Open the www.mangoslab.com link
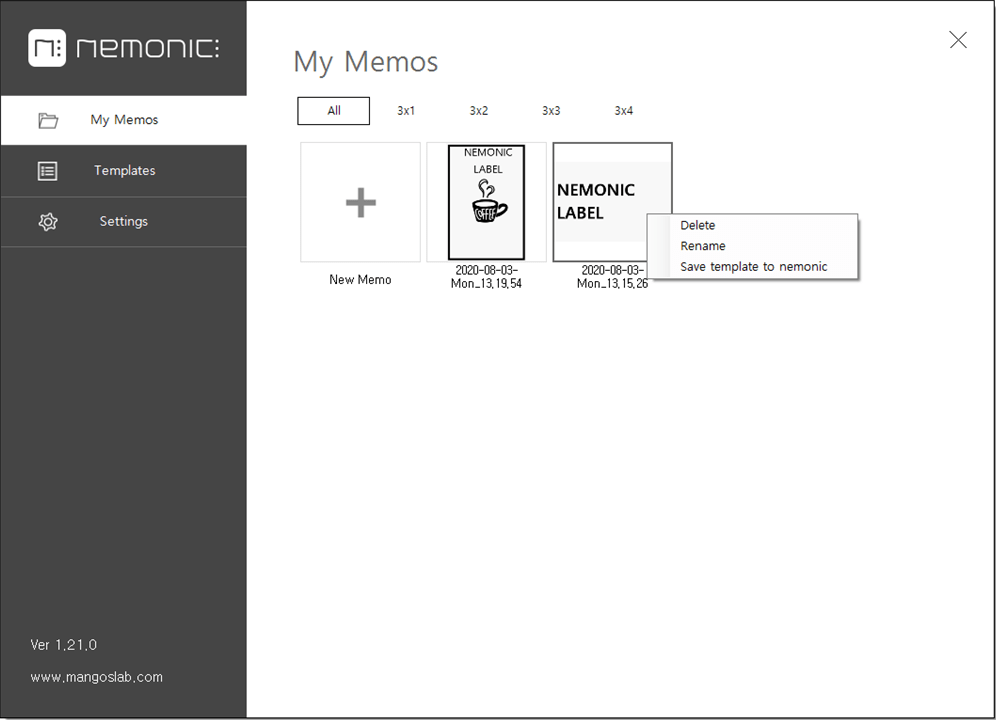996x720 pixels. (x=97, y=677)
